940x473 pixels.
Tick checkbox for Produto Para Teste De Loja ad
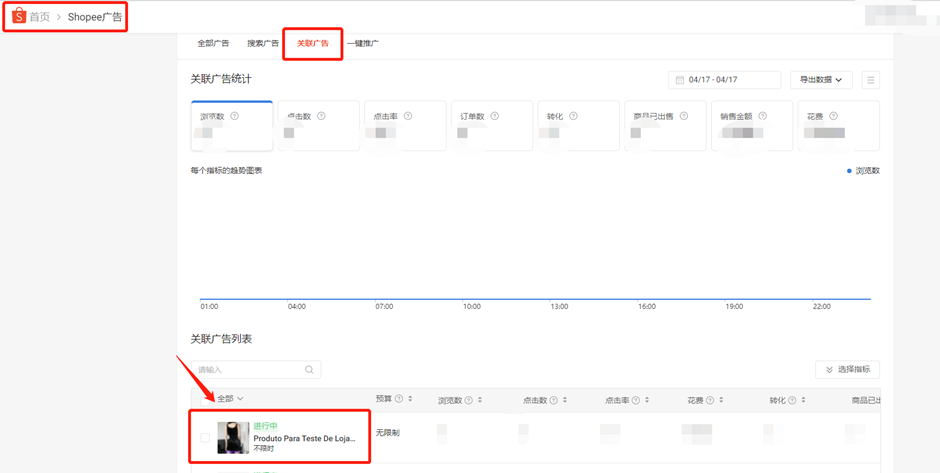pyautogui.click(x=205, y=438)
